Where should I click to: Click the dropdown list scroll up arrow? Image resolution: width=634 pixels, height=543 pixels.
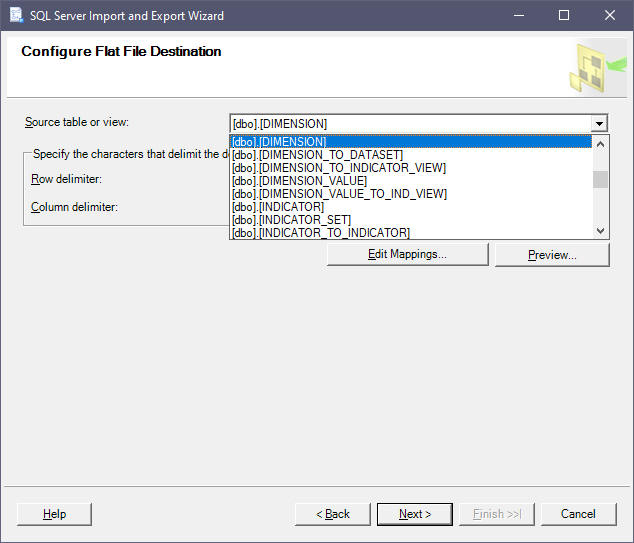(600, 144)
